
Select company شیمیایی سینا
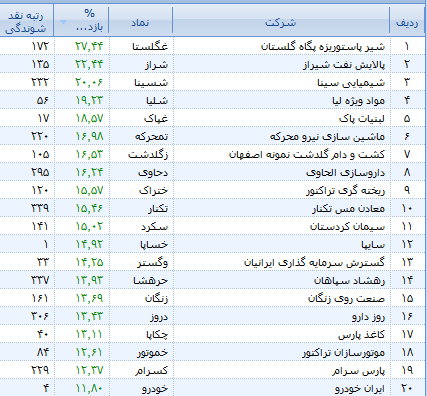(x=351, y=82)
